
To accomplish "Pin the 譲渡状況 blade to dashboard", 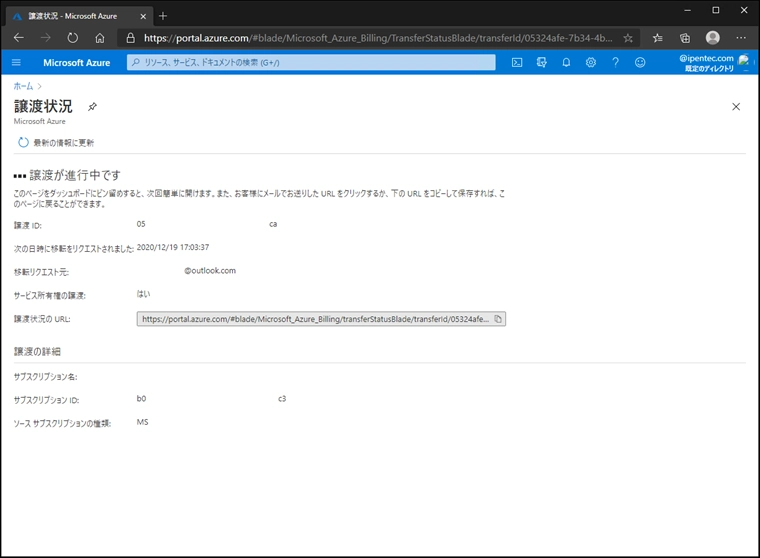I will pyautogui.click(x=92, y=107).
